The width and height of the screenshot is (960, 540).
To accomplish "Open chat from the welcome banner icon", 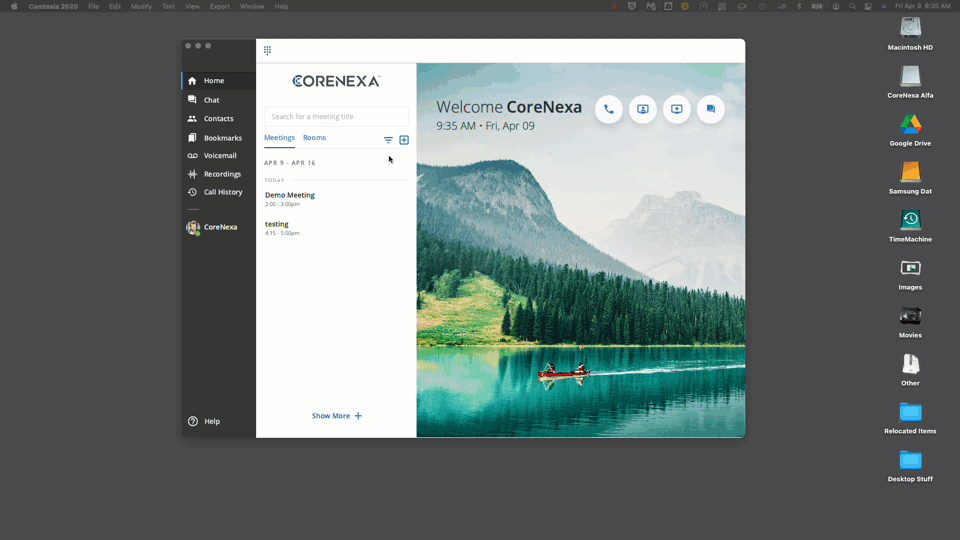I will click(x=710, y=110).
